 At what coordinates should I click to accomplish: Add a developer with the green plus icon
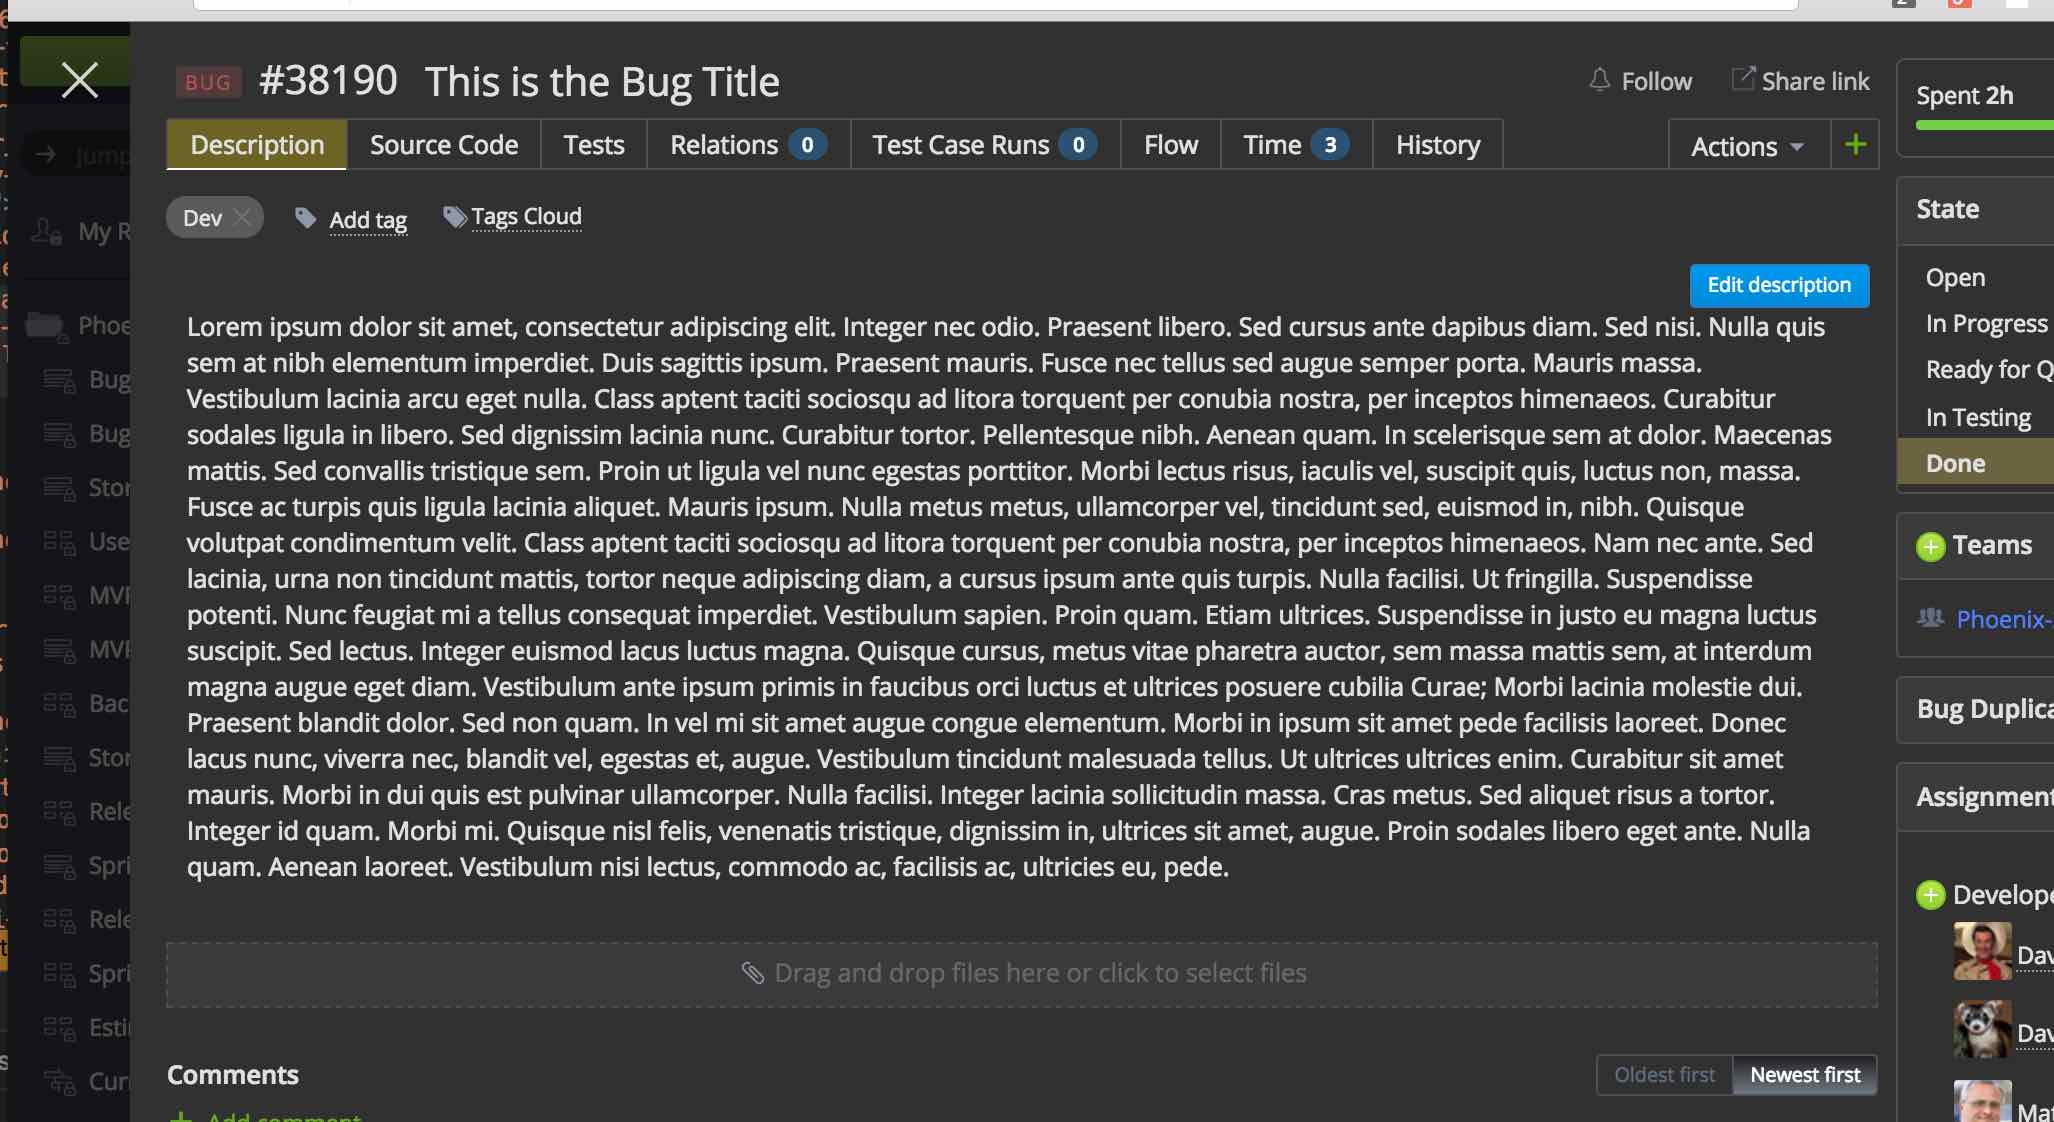(1930, 895)
